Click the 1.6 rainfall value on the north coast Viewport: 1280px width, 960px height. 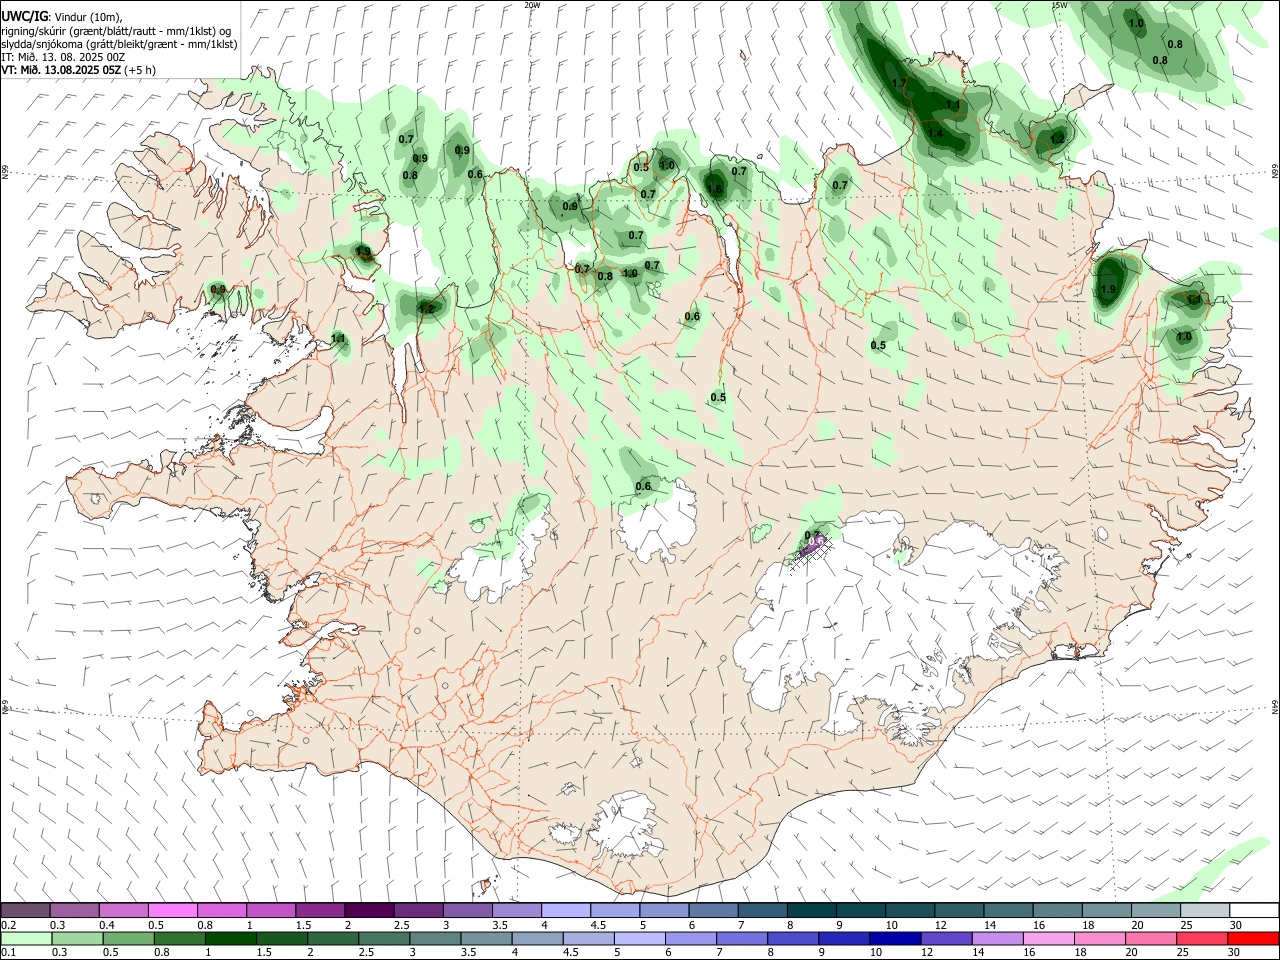pyautogui.click(x=714, y=189)
